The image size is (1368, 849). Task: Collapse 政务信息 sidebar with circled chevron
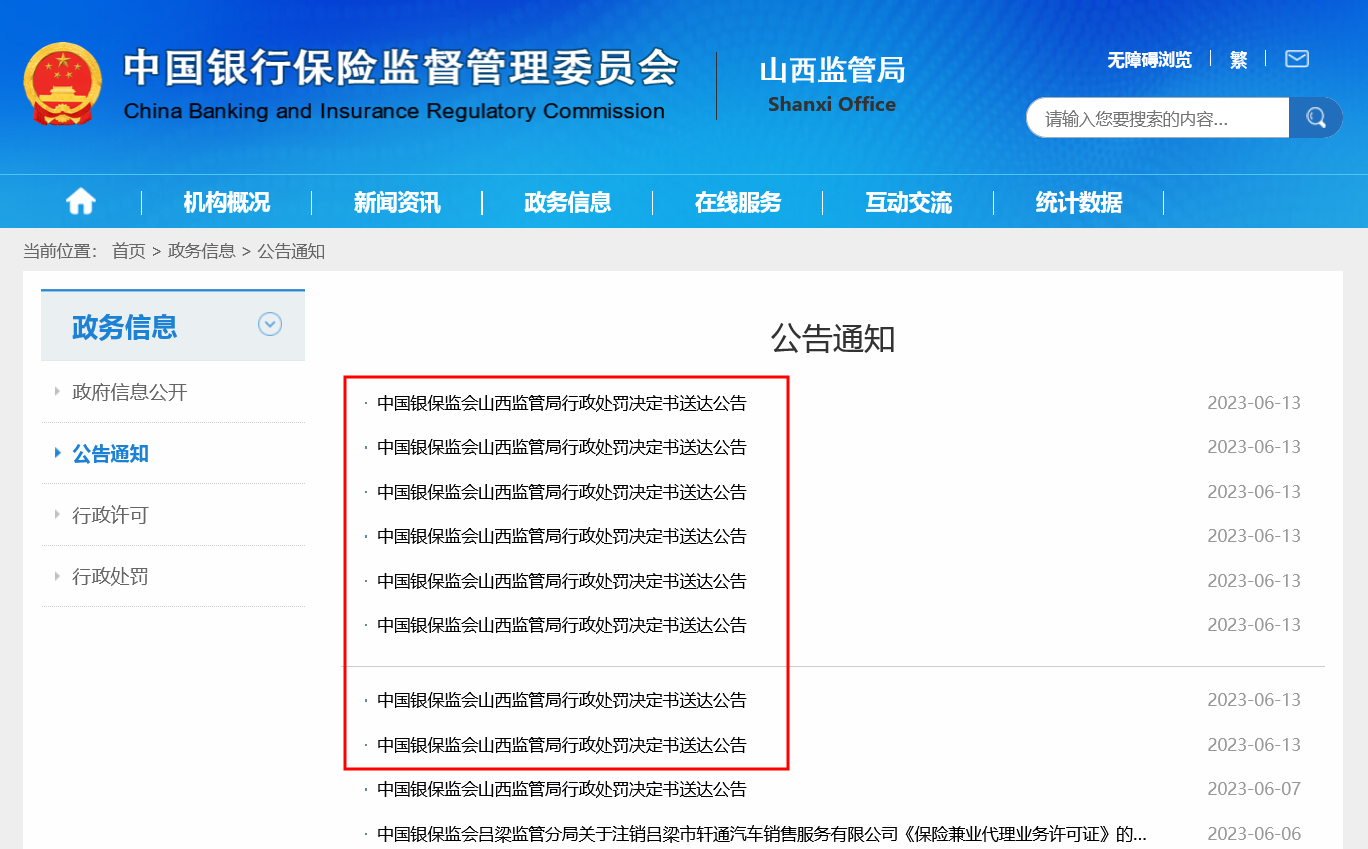pyautogui.click(x=270, y=325)
